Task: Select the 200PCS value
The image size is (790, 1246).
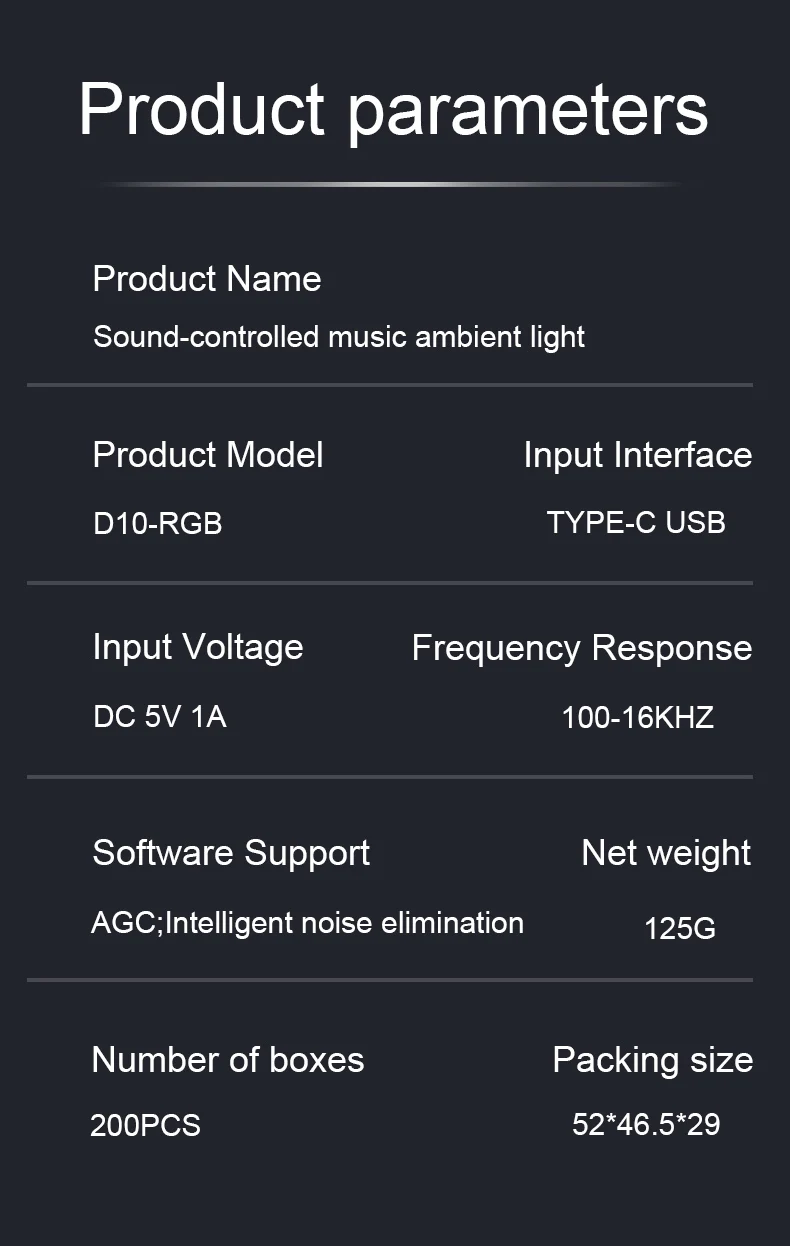Action: click(146, 1126)
